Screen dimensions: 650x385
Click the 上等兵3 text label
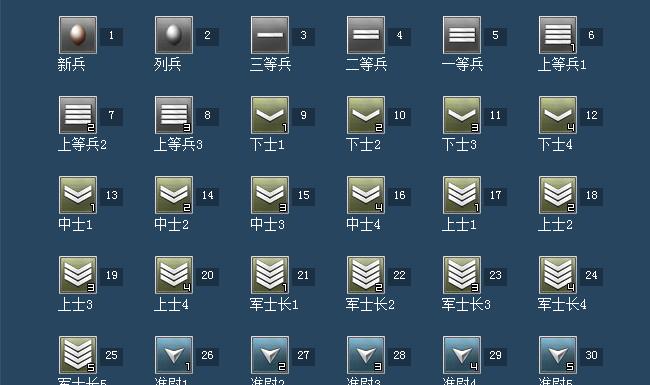178,145
